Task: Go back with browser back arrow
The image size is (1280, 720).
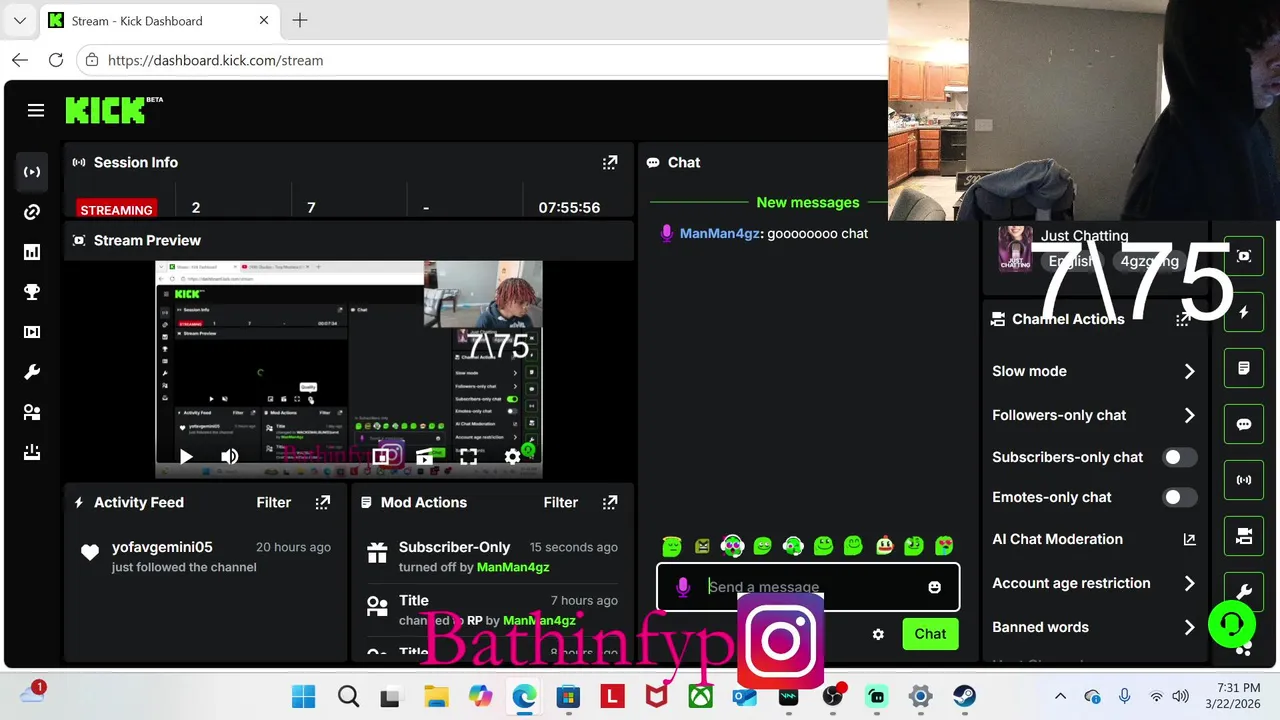Action: click(19, 60)
